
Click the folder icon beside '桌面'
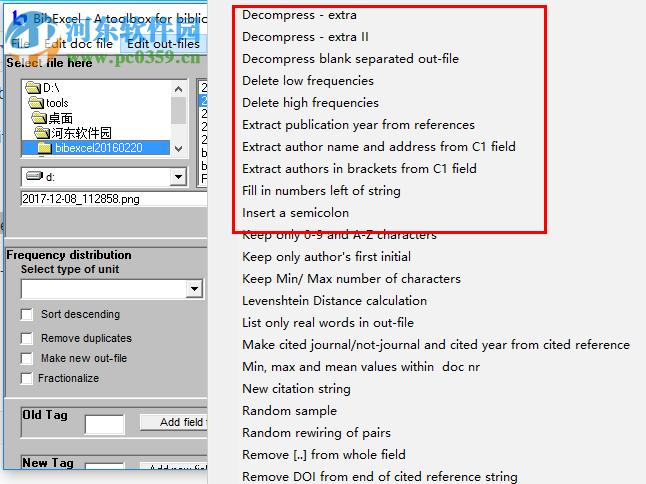pyautogui.click(x=40, y=118)
